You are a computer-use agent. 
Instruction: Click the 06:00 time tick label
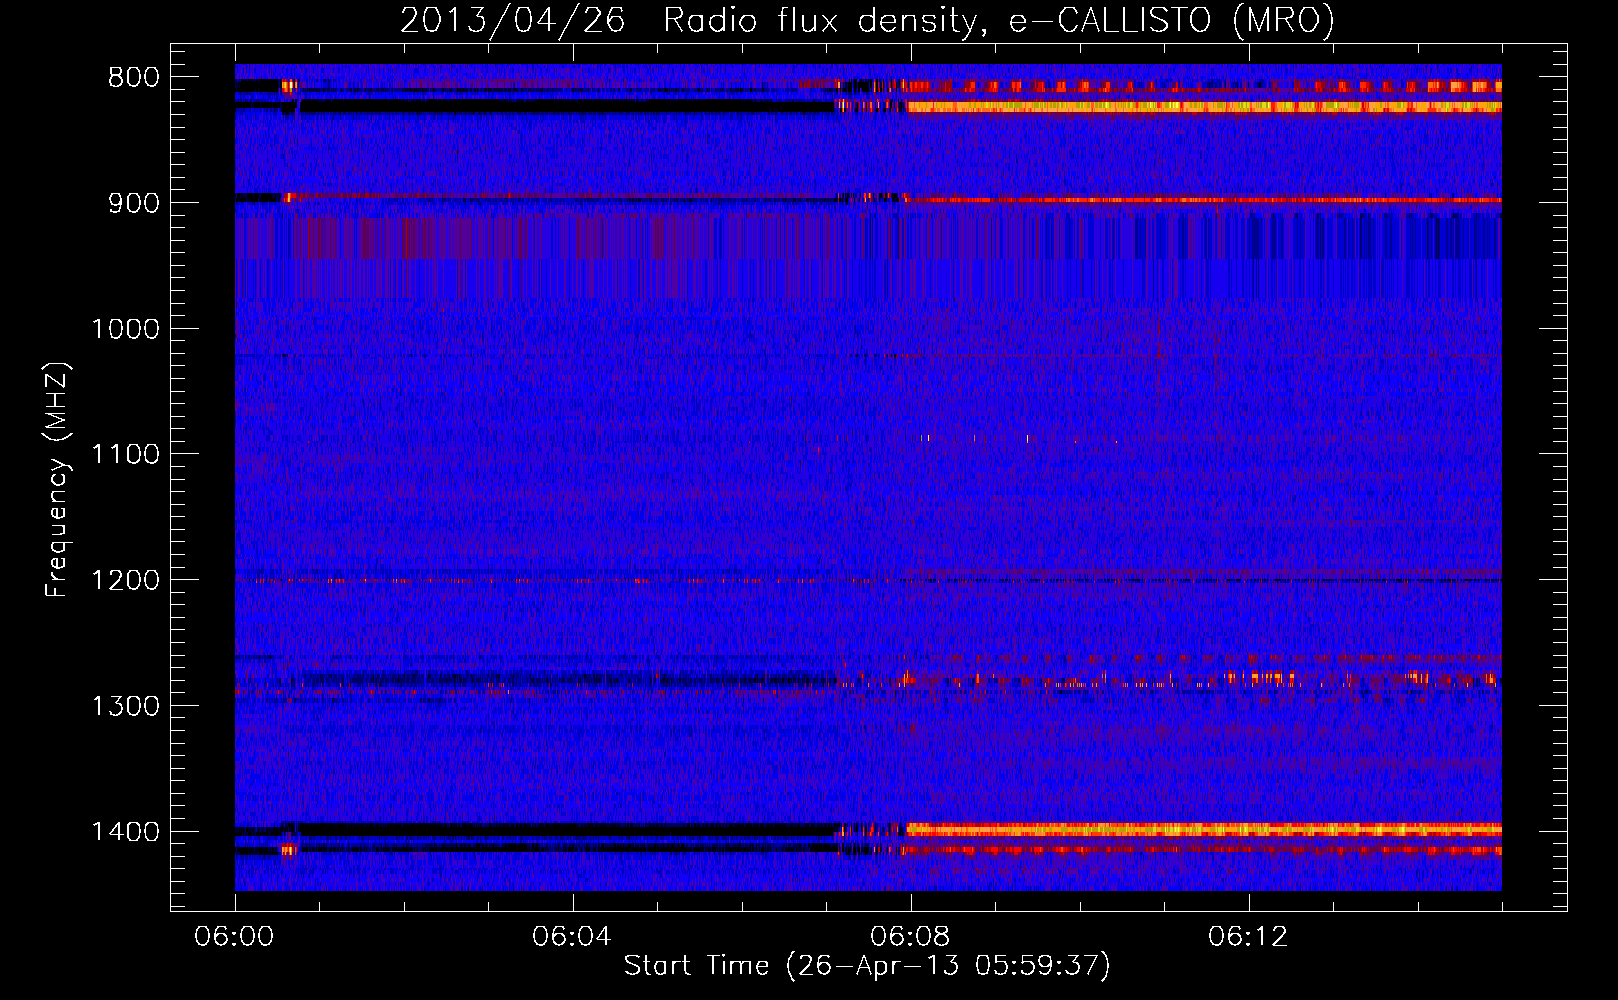click(x=235, y=937)
